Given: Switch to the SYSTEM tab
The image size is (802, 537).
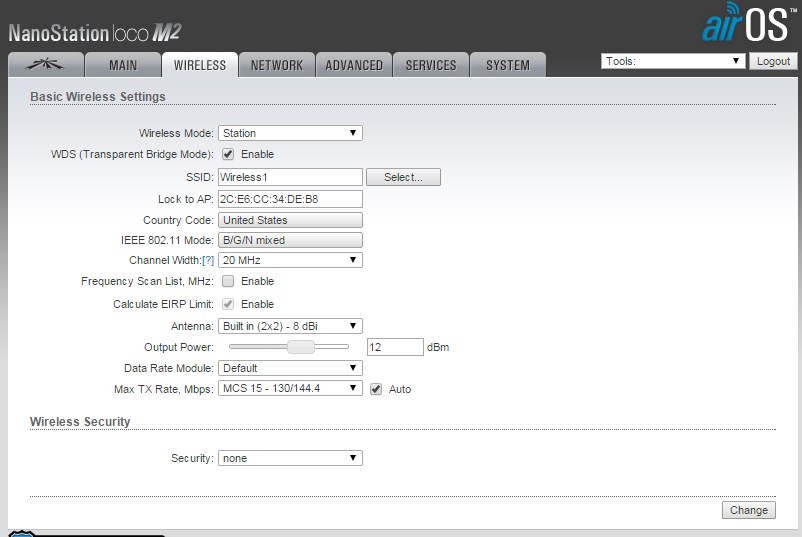Looking at the screenshot, I should click(x=508, y=64).
